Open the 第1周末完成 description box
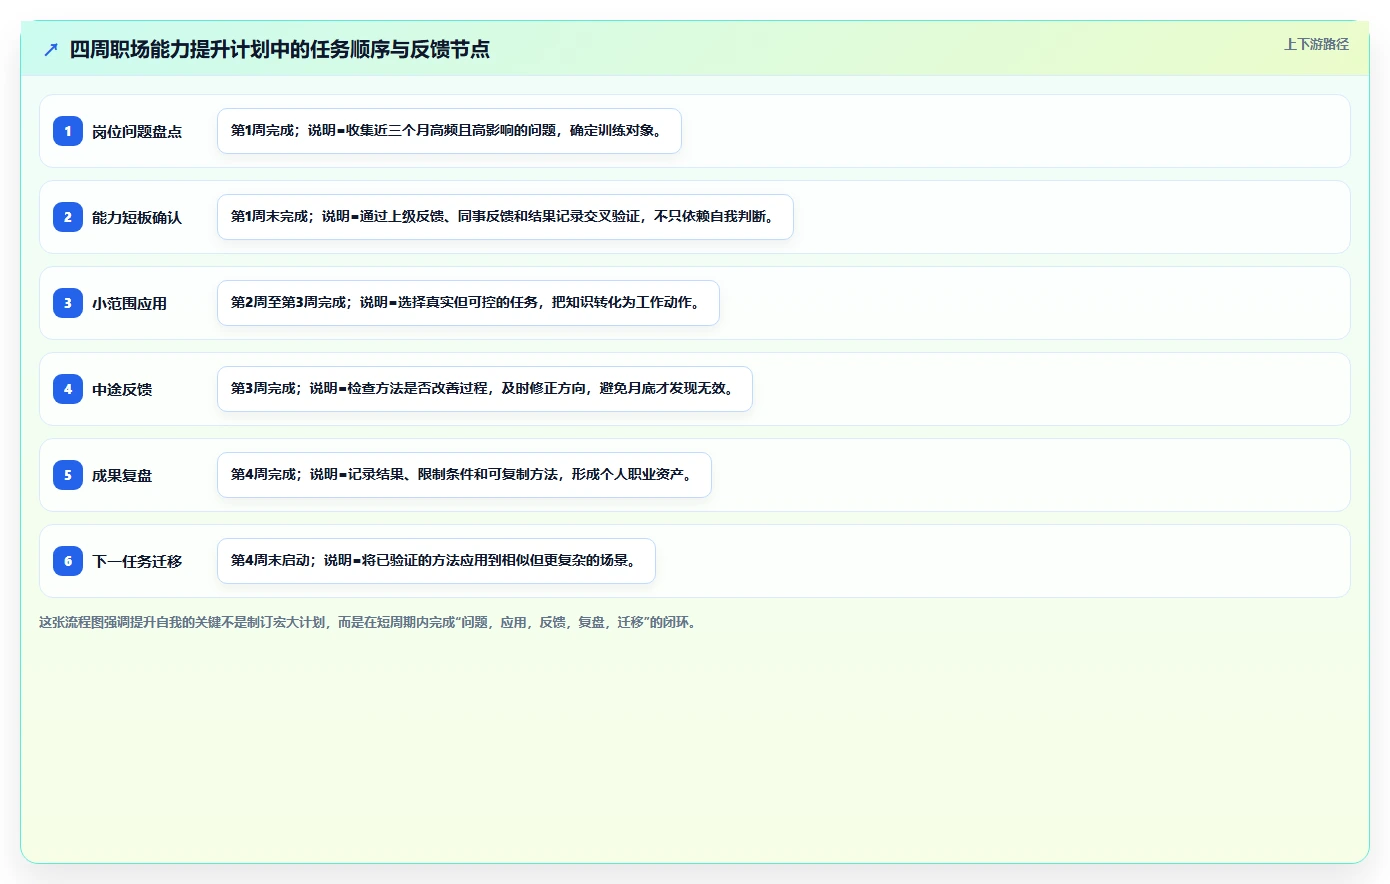 pyautogui.click(x=505, y=217)
